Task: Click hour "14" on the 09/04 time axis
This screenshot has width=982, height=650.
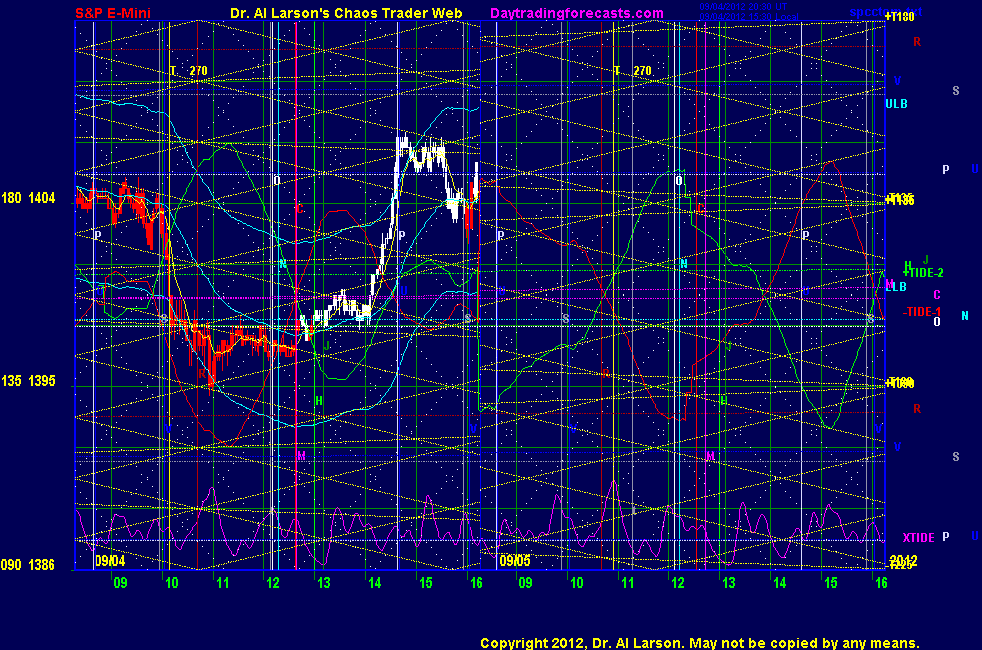Action: pos(374,583)
